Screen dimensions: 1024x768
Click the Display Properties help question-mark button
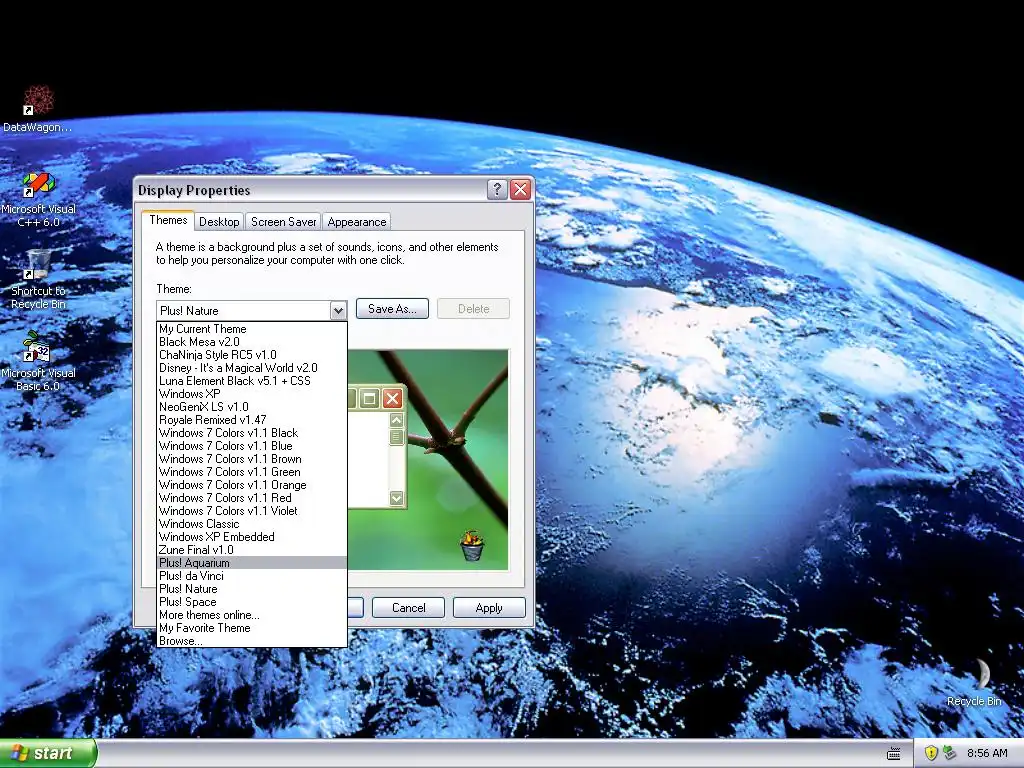(x=497, y=189)
